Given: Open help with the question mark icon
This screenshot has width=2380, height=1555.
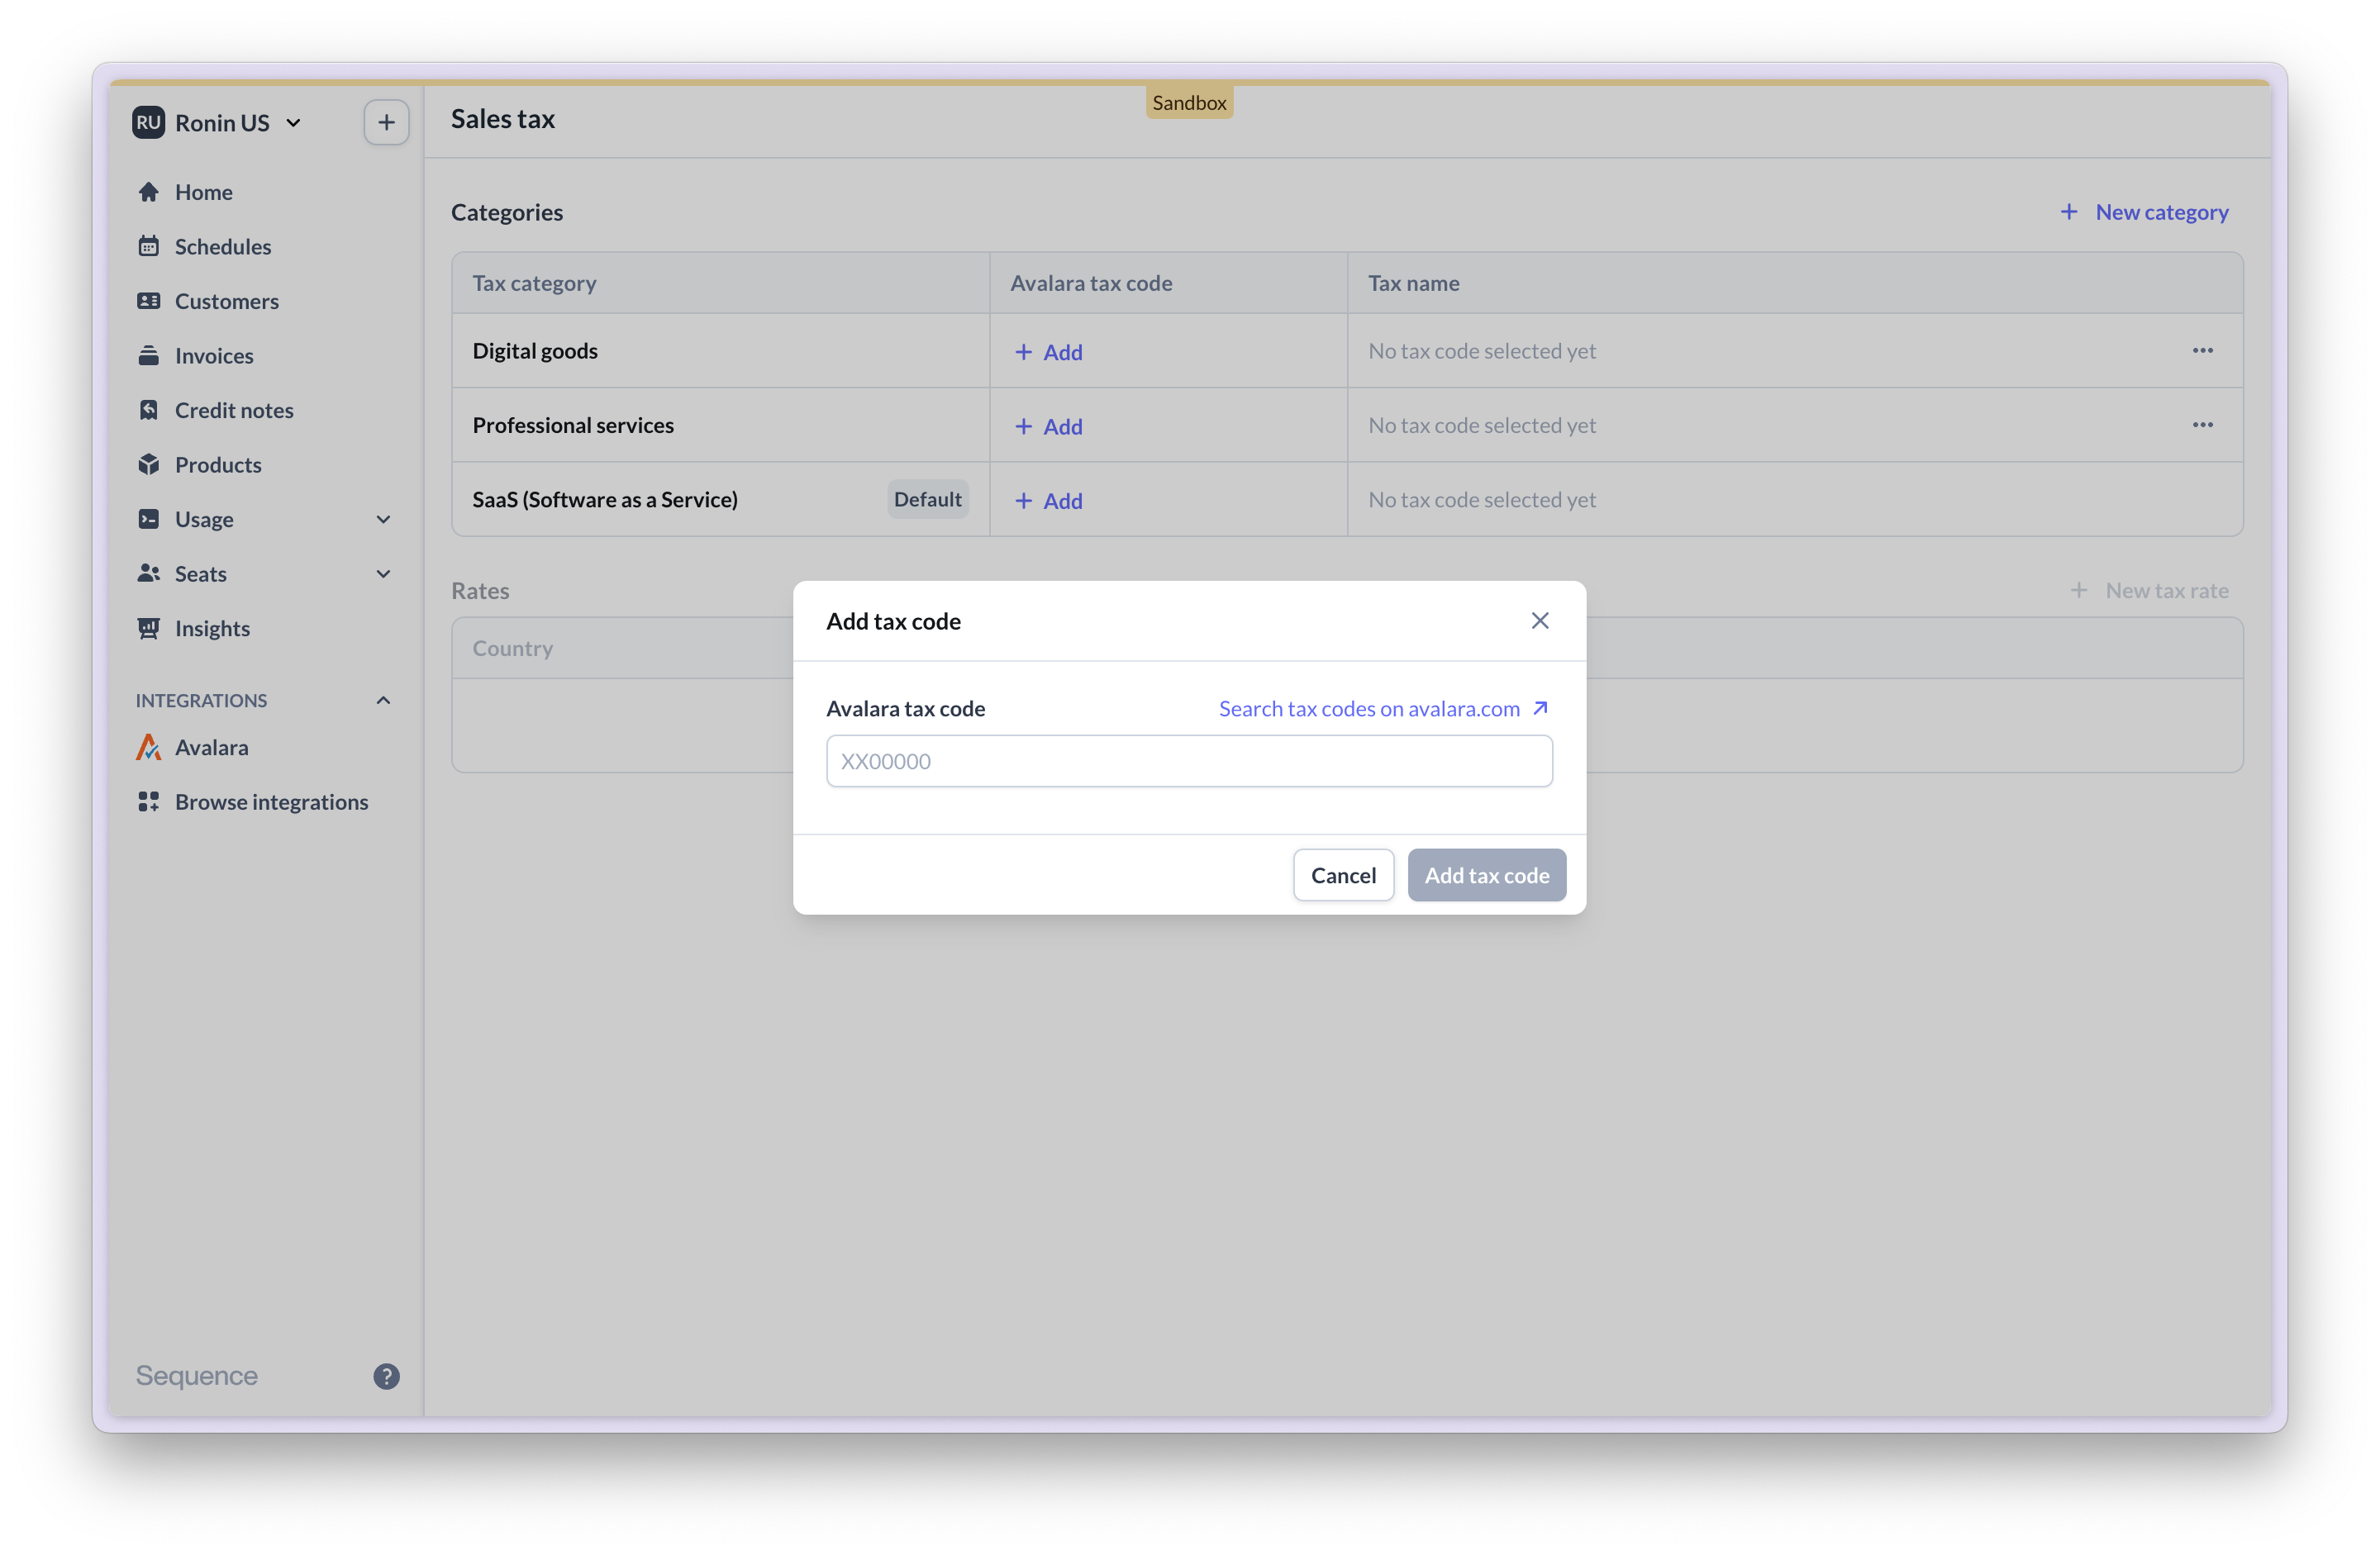Looking at the screenshot, I should 386,1376.
